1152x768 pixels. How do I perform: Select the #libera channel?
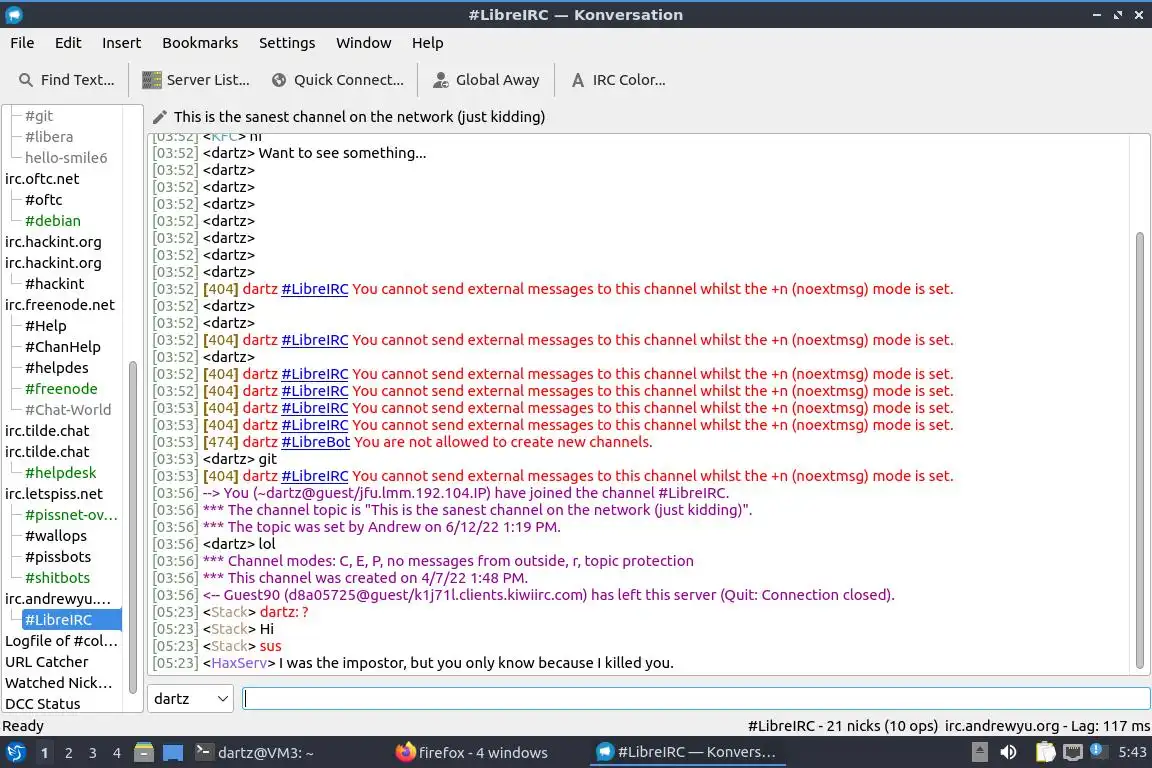pos(48,137)
